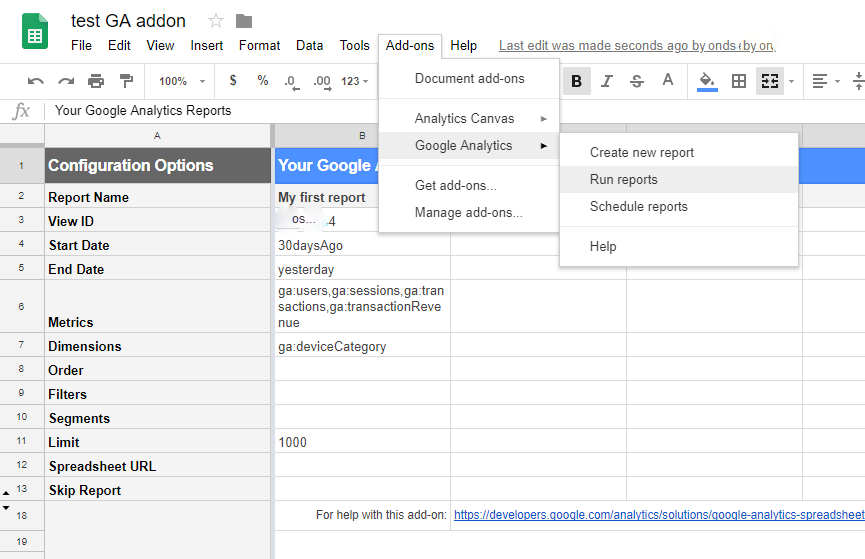865x559 pixels.
Task: Select Get add-ons... entry
Action: pos(469,186)
